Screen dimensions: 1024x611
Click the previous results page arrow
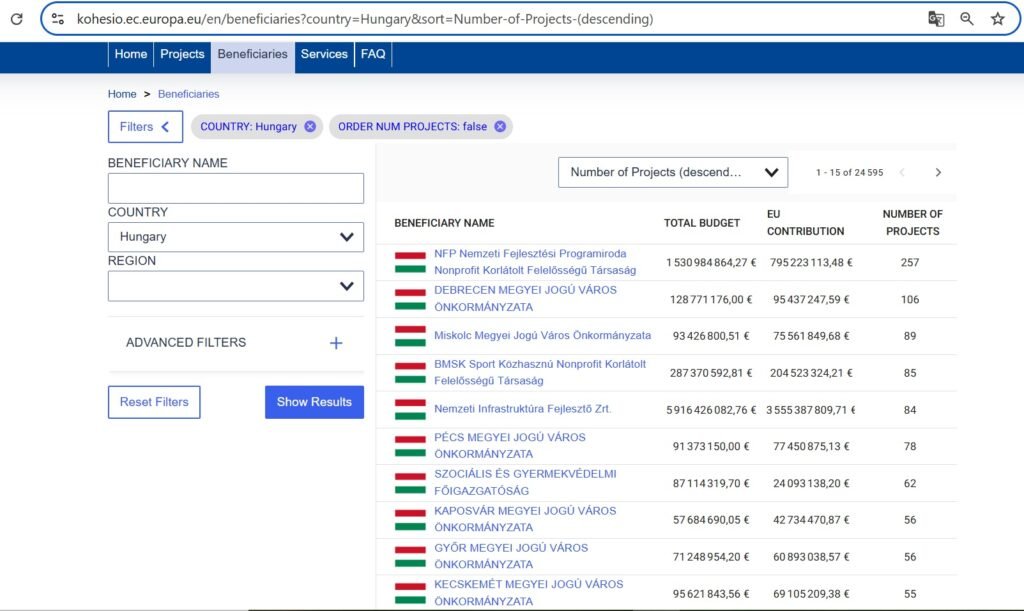pyautogui.click(x=902, y=172)
